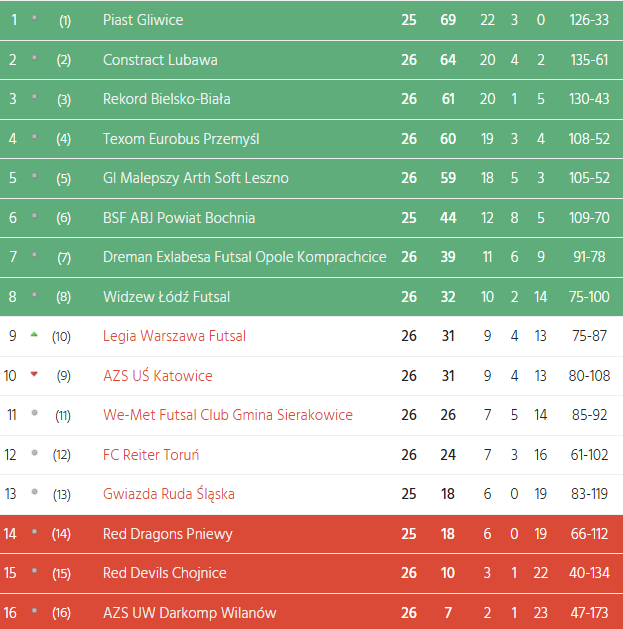
Task: Go to Legia Warszawa Futsal link
Action: pos(174,336)
